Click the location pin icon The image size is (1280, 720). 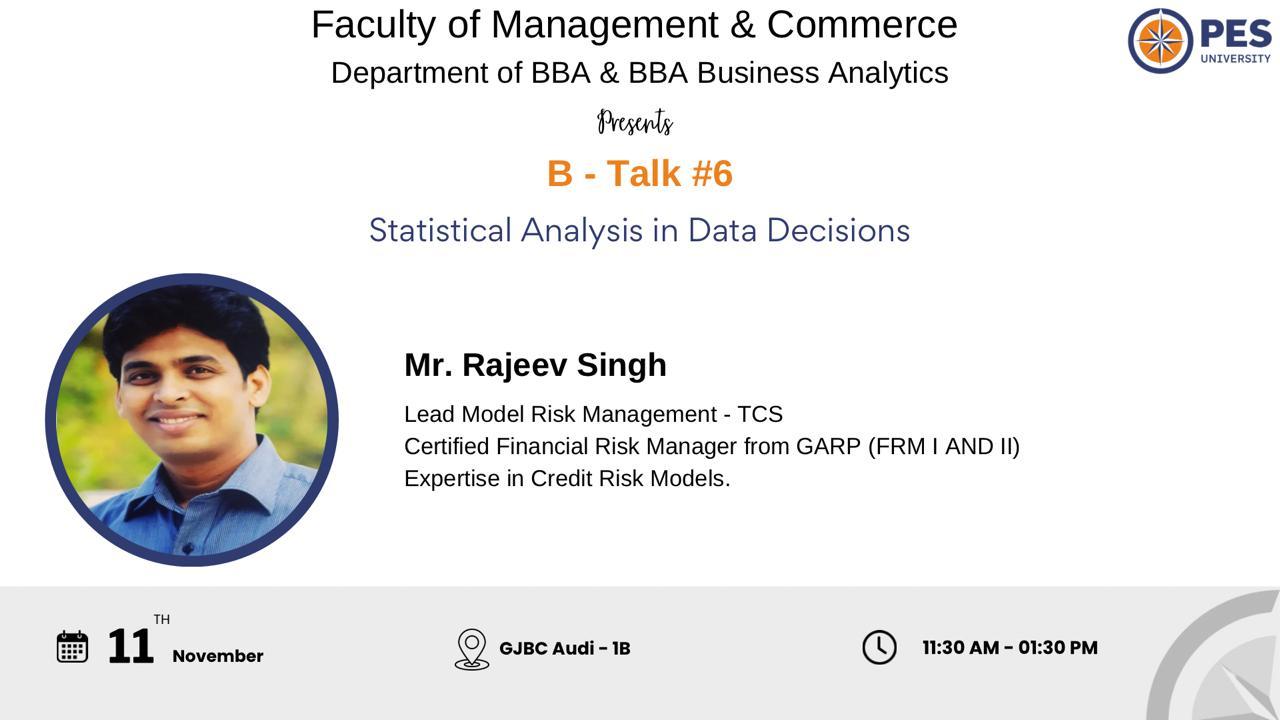pyautogui.click(x=472, y=649)
